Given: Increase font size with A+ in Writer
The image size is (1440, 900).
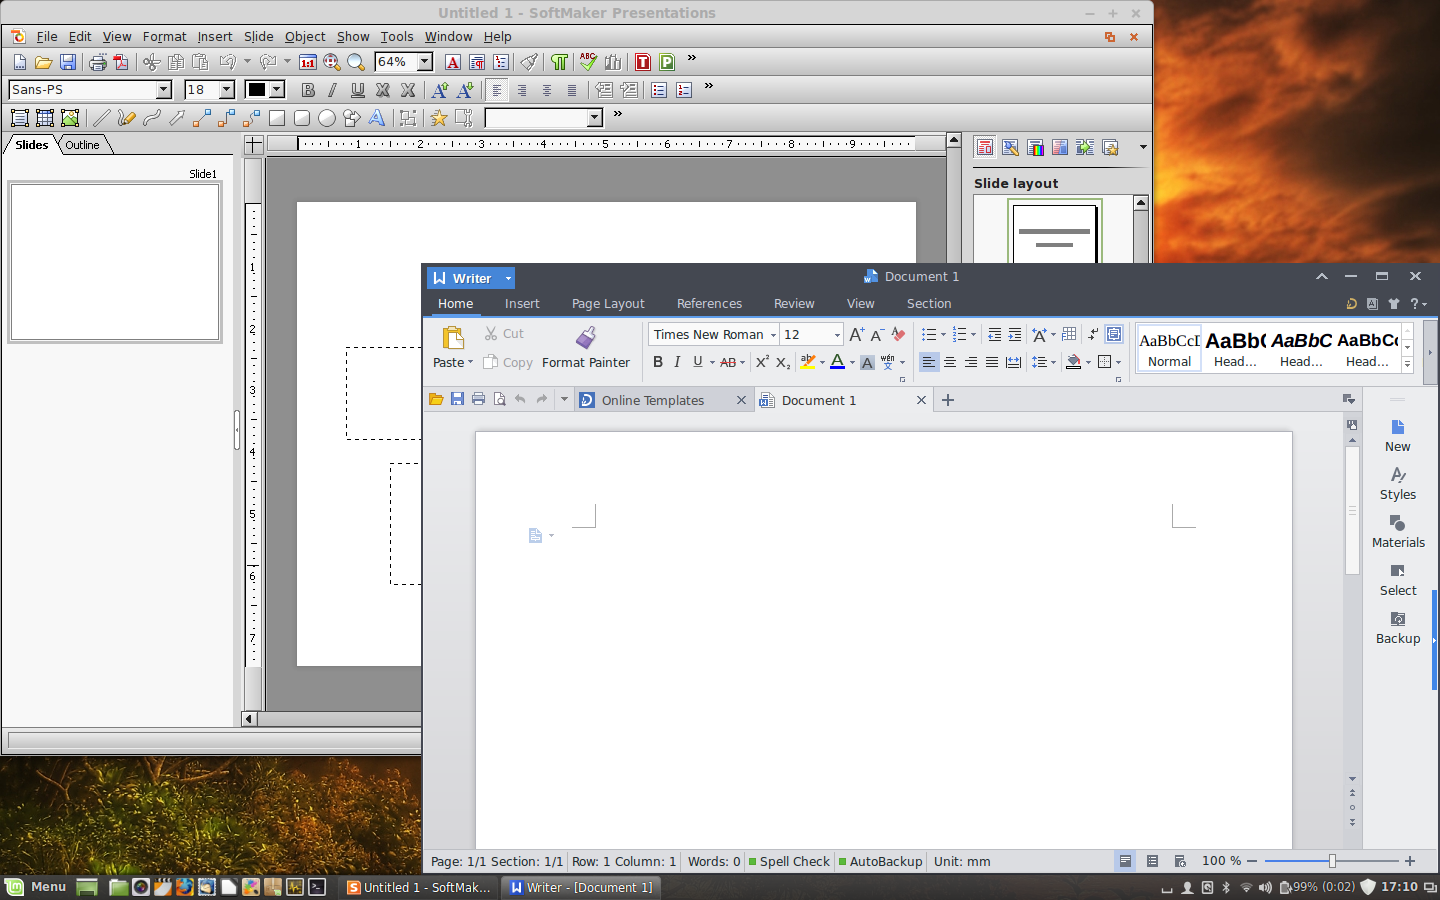Looking at the screenshot, I should point(856,335).
